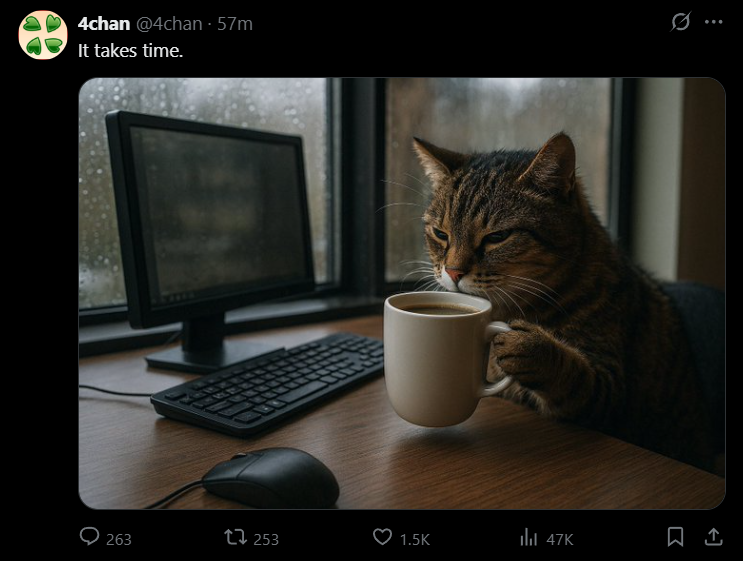Click the black mouse in the photo
The height and width of the screenshot is (561, 743).
click(271, 477)
